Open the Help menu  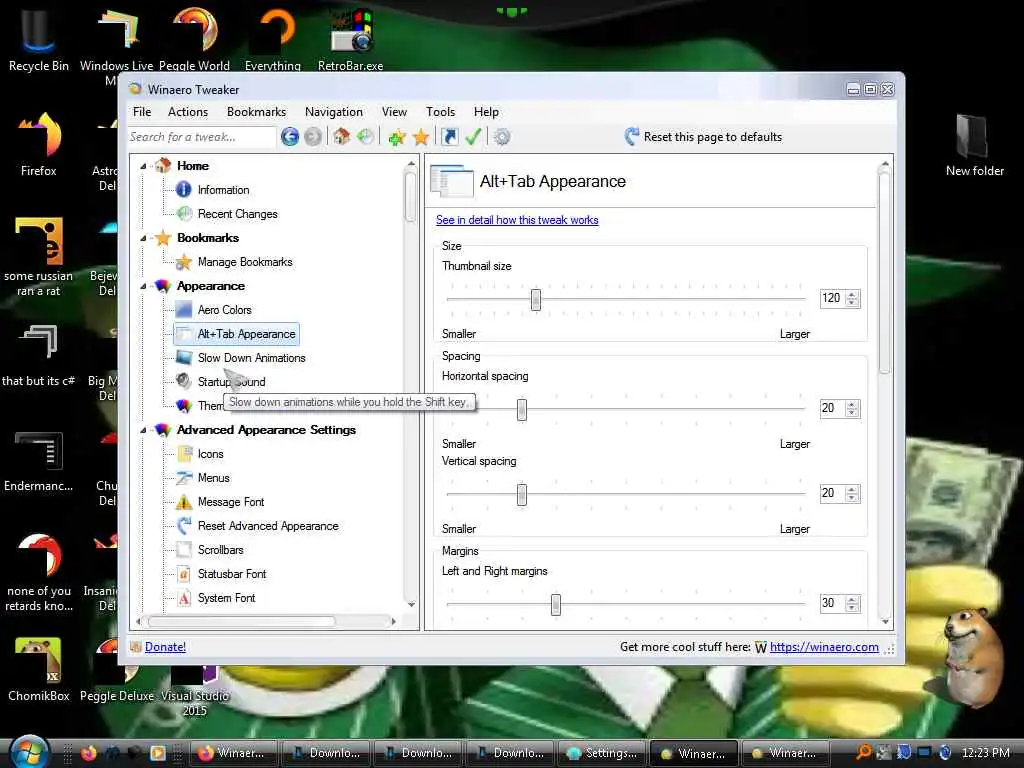[487, 112]
